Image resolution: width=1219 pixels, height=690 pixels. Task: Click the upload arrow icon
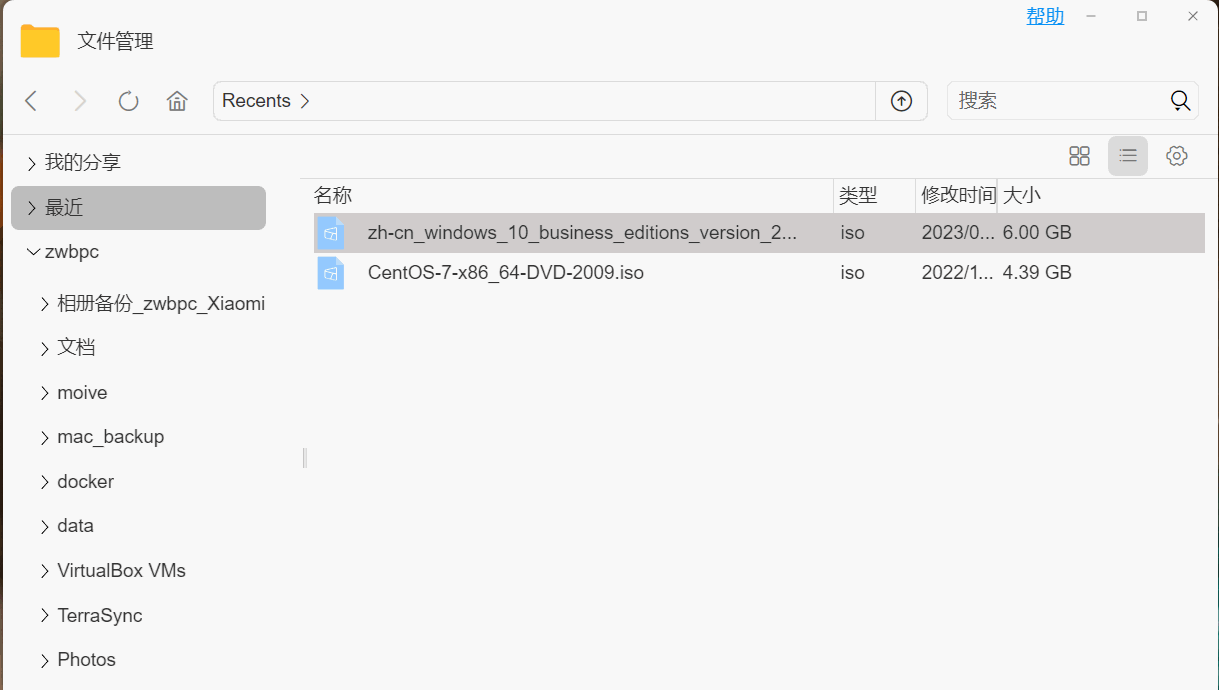click(901, 101)
